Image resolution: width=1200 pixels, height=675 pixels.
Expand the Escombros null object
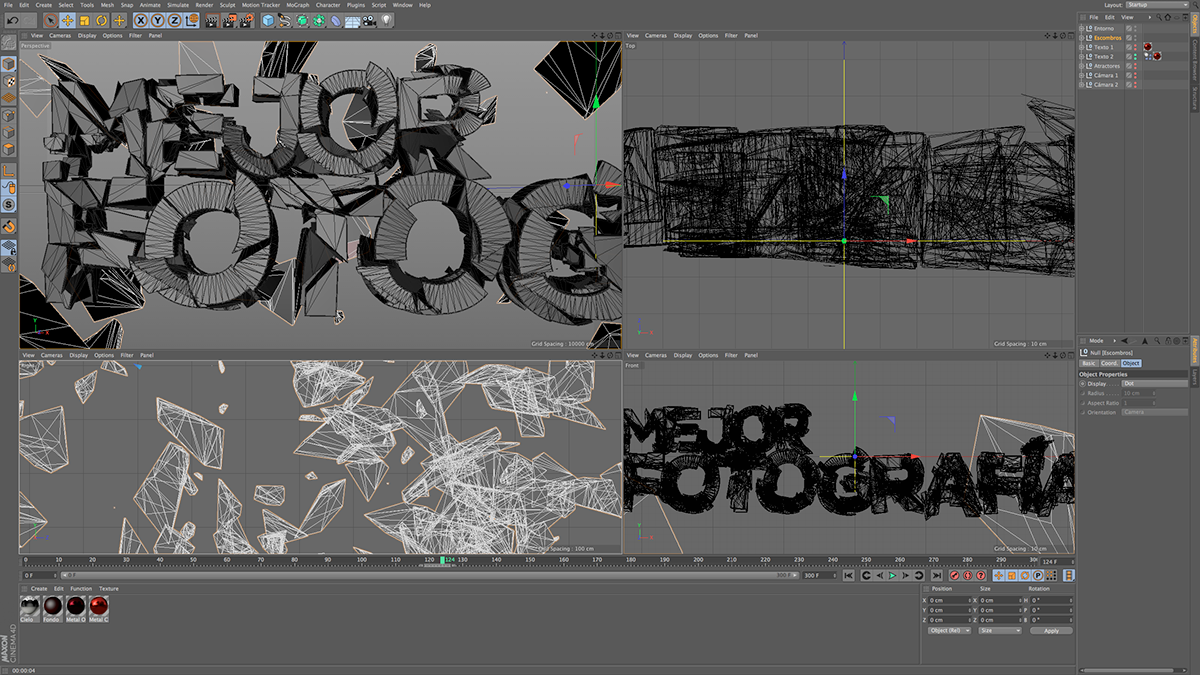click(x=1082, y=38)
